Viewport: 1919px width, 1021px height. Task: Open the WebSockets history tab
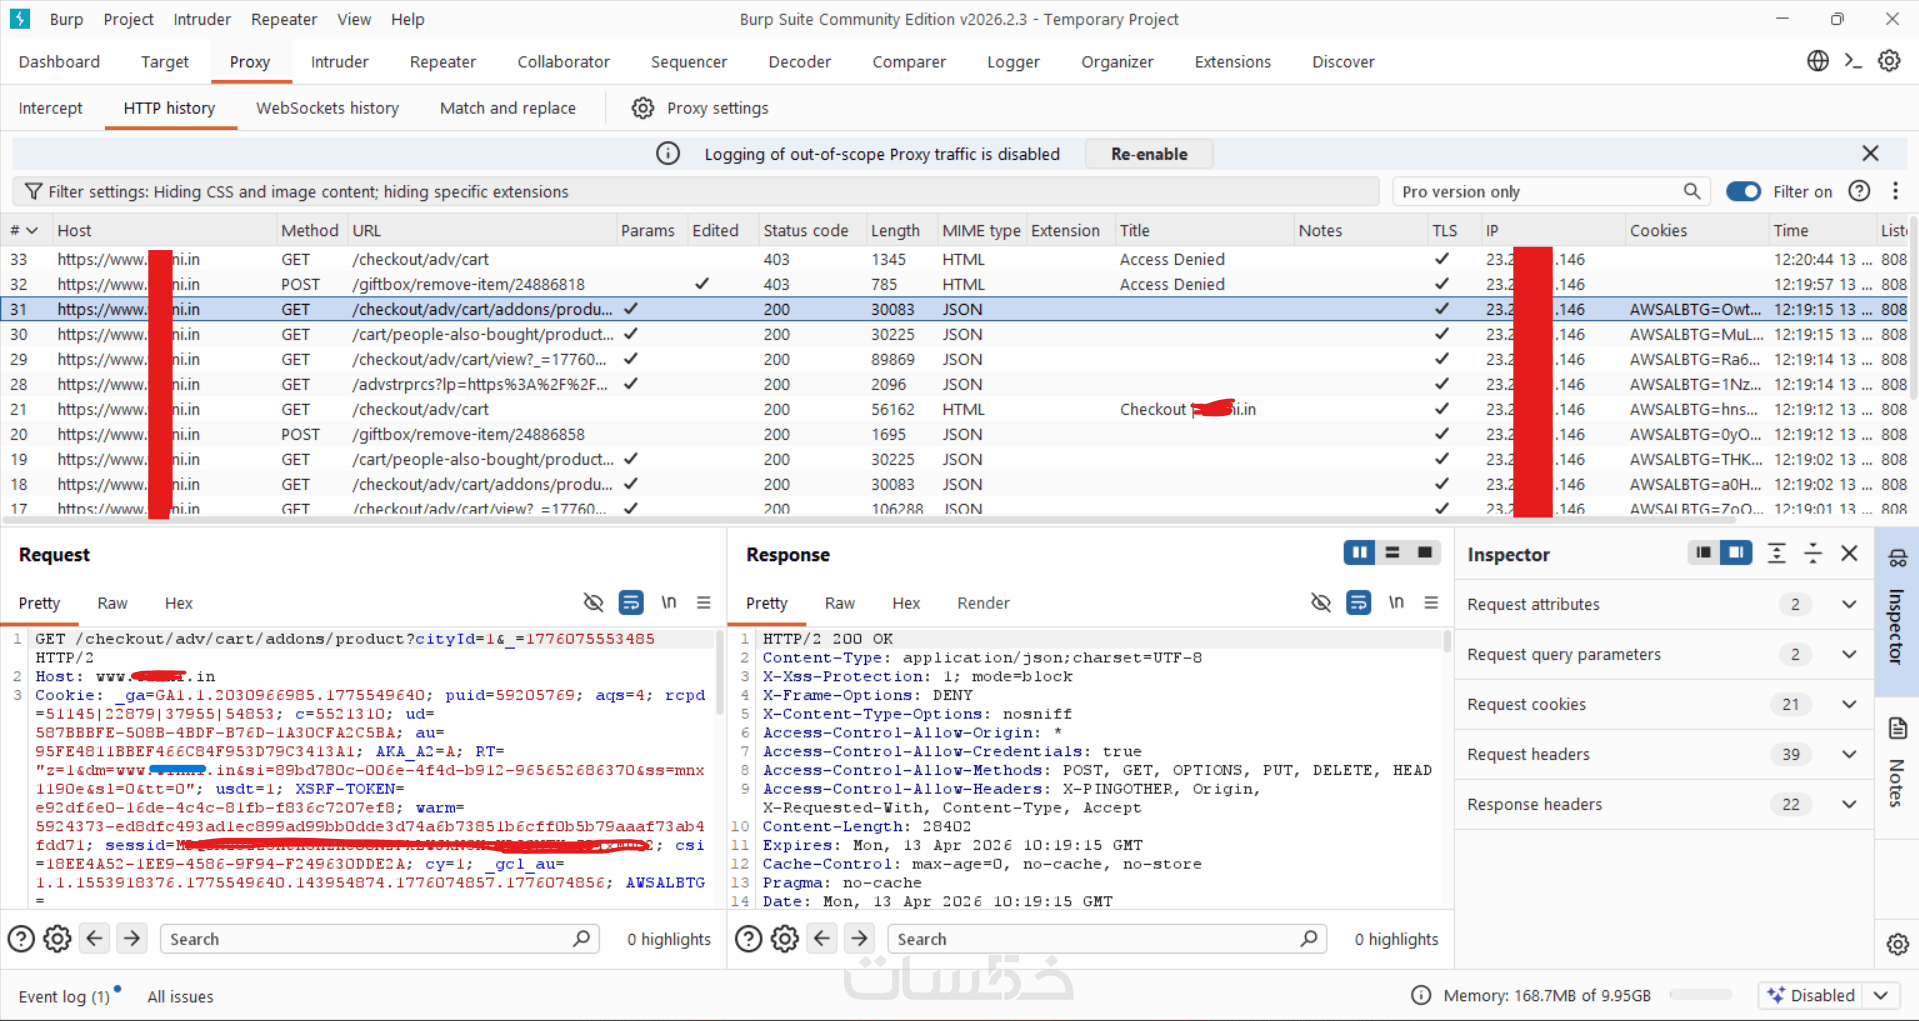coord(327,108)
